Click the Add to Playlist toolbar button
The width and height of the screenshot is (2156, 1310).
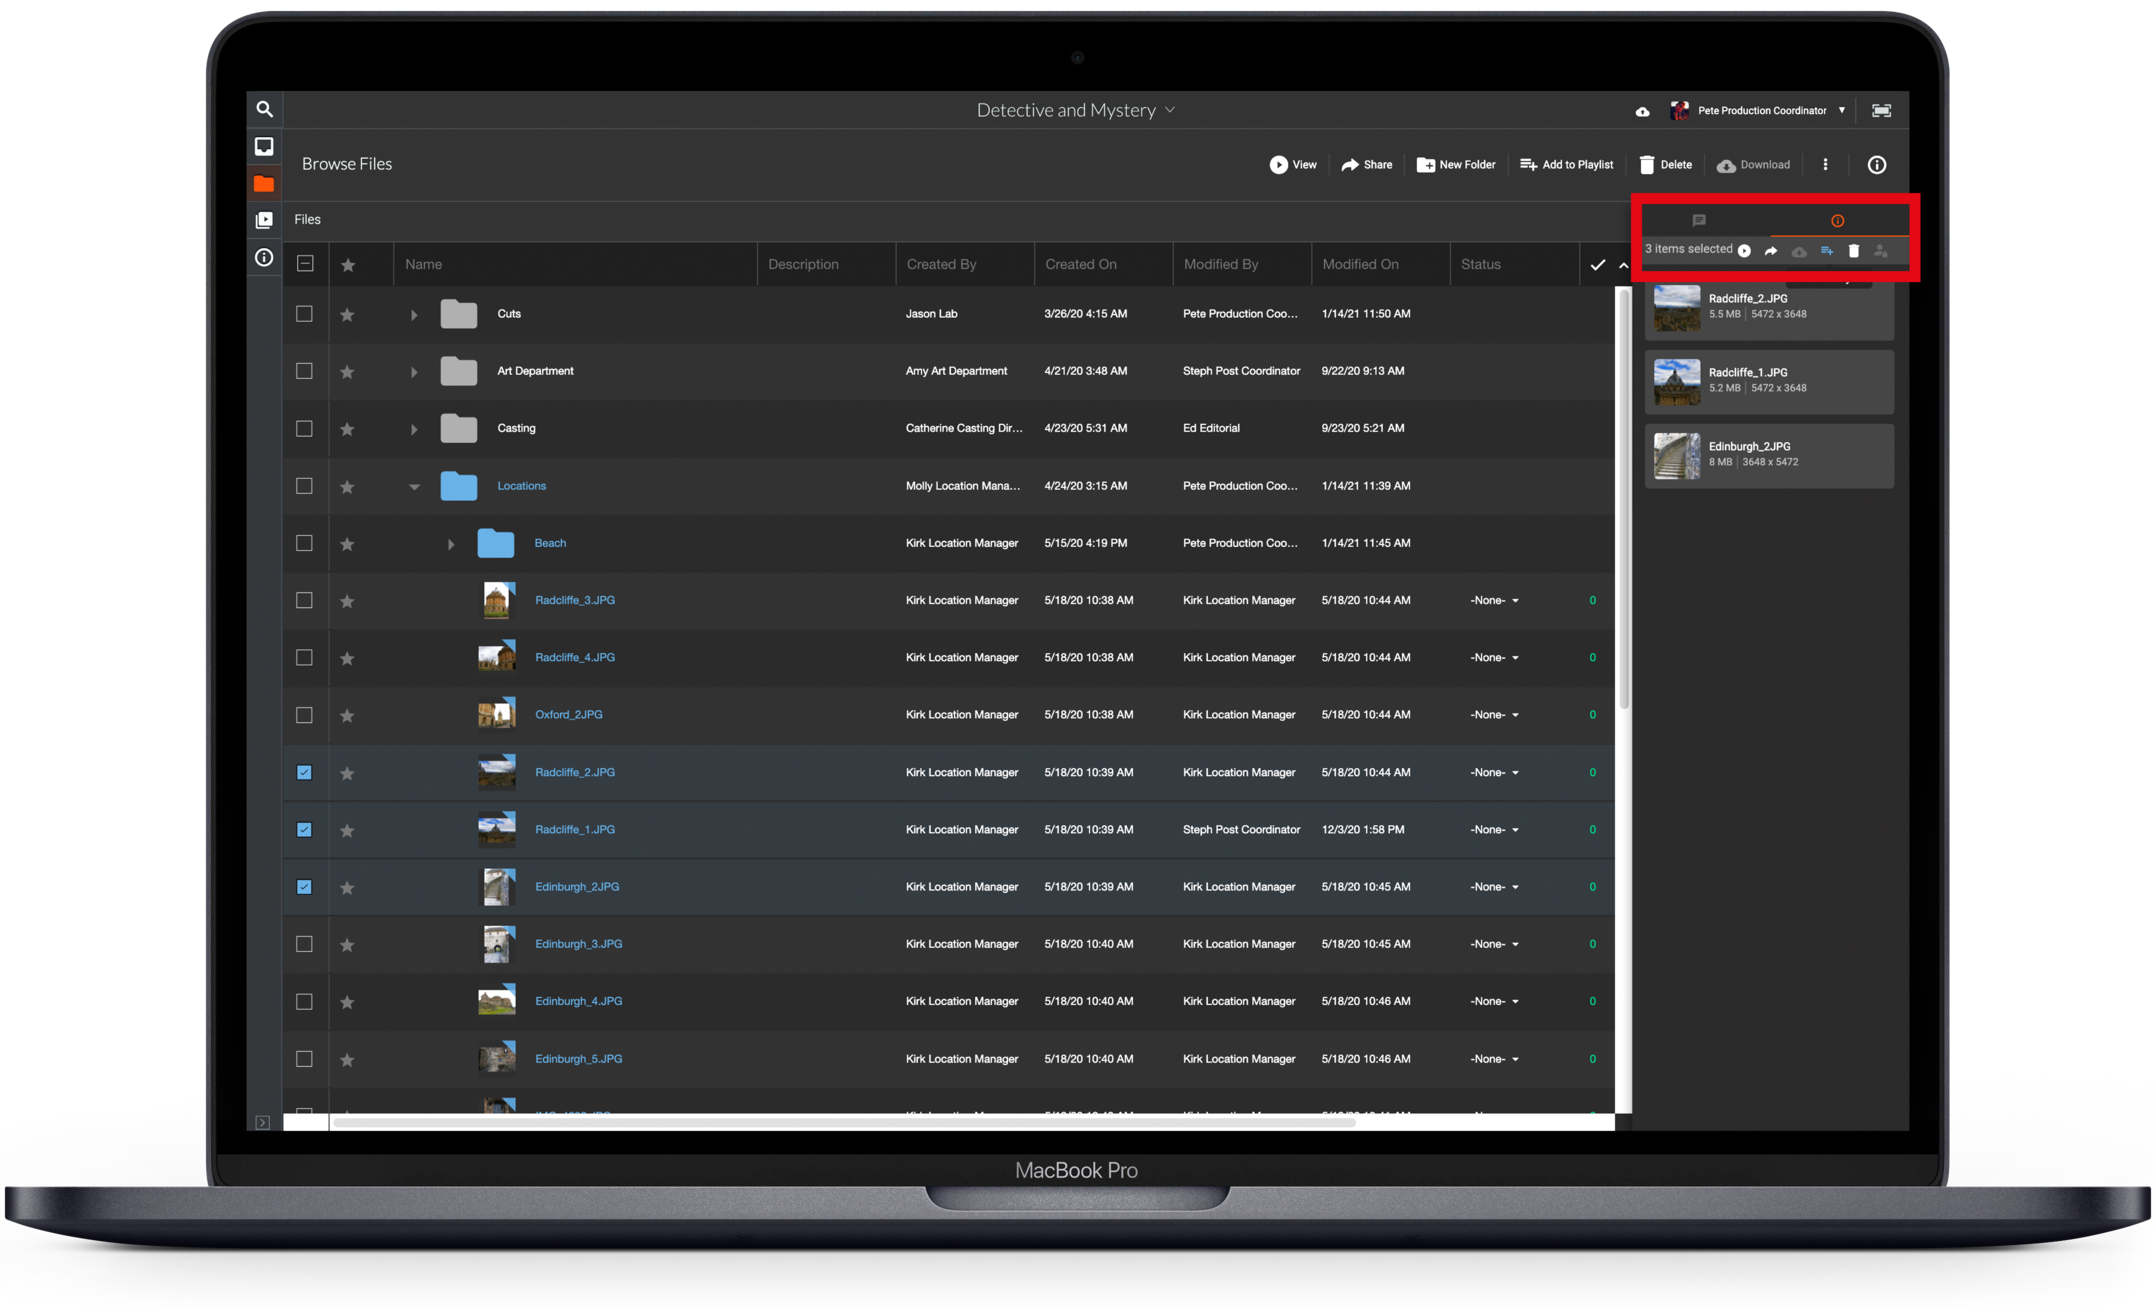pyautogui.click(x=1566, y=165)
